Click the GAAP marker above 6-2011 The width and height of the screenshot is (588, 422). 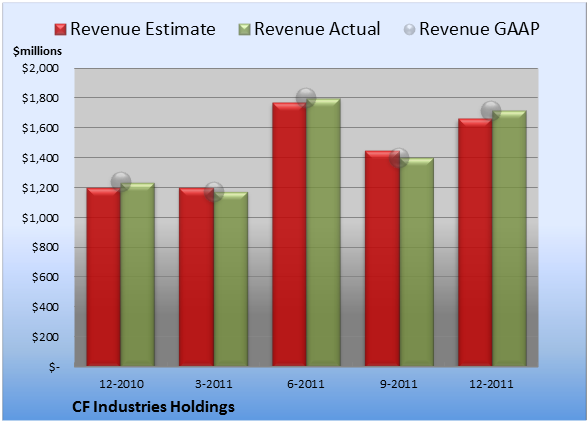point(306,98)
